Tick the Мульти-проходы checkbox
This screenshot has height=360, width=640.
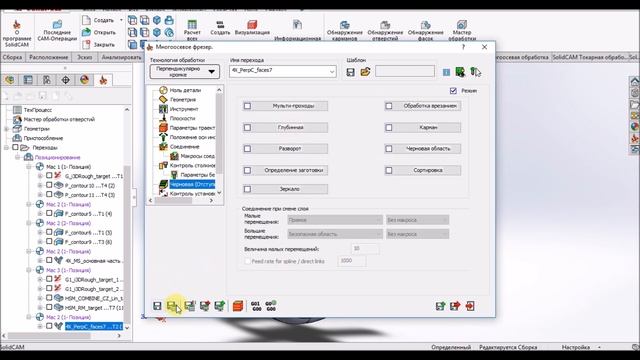click(247, 106)
